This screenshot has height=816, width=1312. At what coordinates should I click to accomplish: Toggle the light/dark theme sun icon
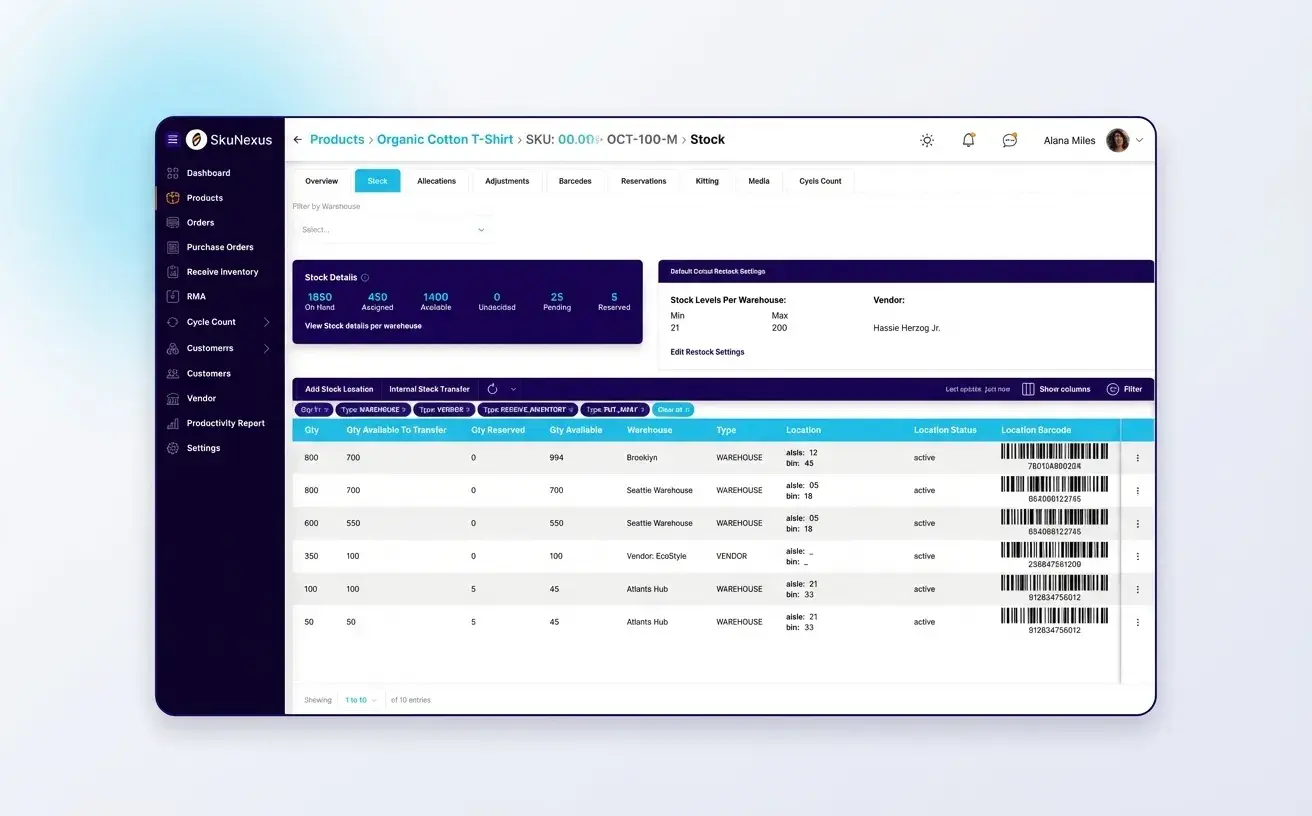point(926,140)
